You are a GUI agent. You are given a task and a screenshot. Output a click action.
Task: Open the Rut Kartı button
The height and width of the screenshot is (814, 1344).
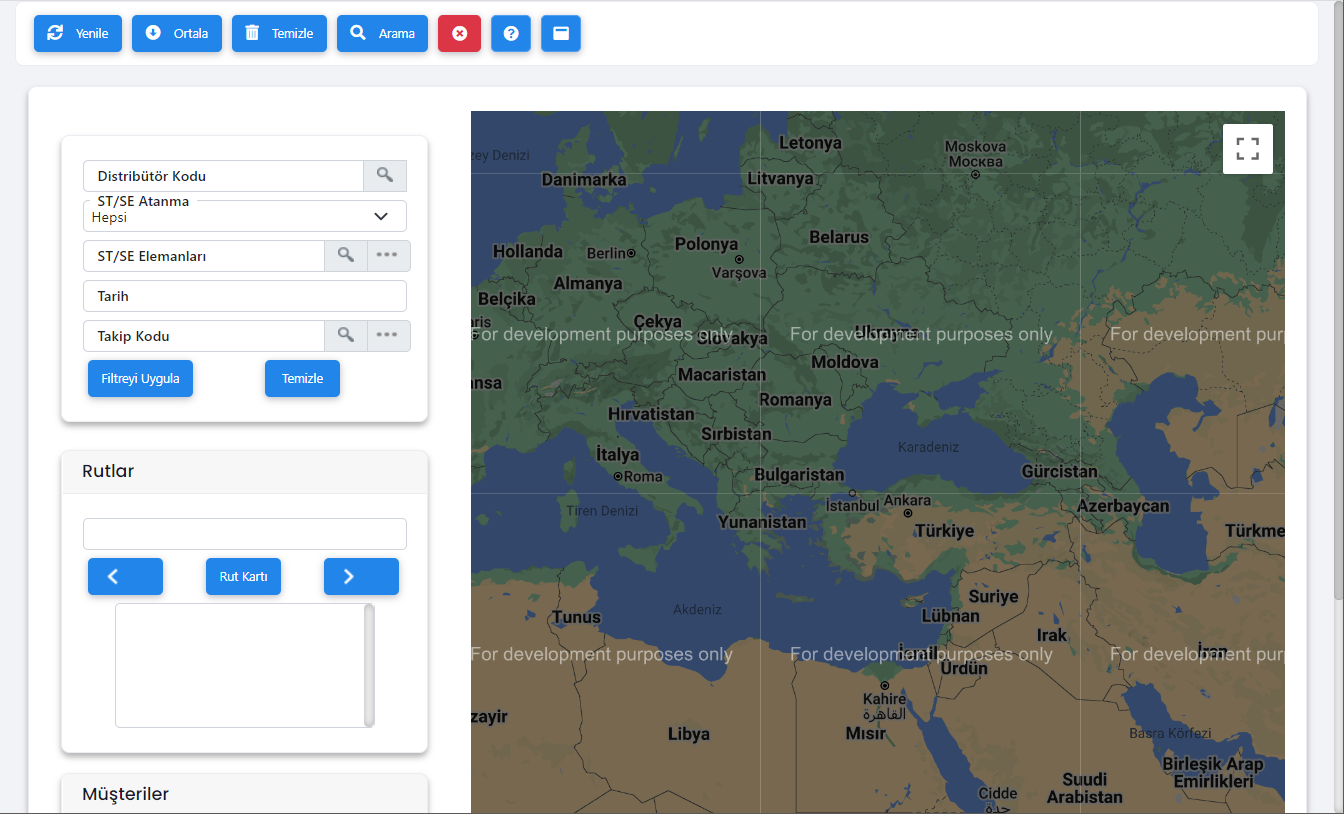(x=243, y=577)
